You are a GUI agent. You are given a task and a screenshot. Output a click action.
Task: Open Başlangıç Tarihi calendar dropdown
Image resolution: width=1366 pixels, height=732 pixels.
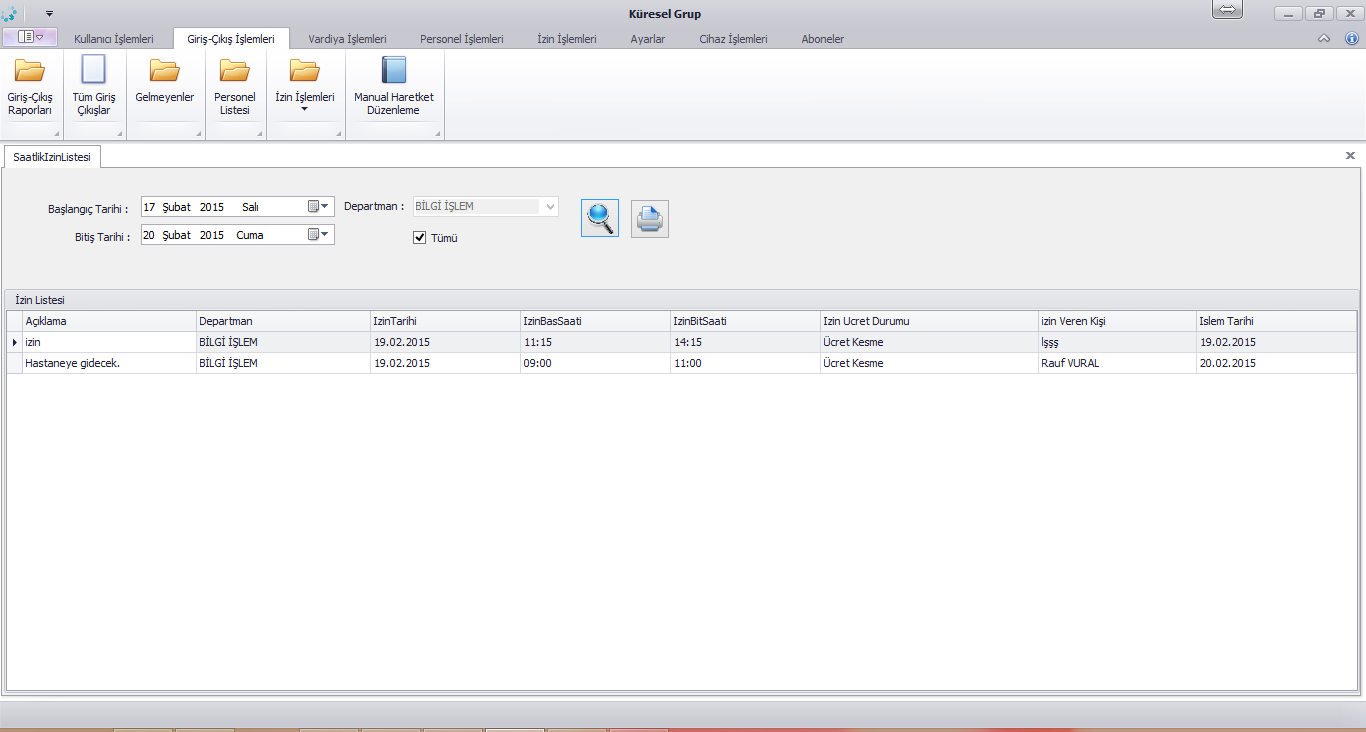point(318,206)
